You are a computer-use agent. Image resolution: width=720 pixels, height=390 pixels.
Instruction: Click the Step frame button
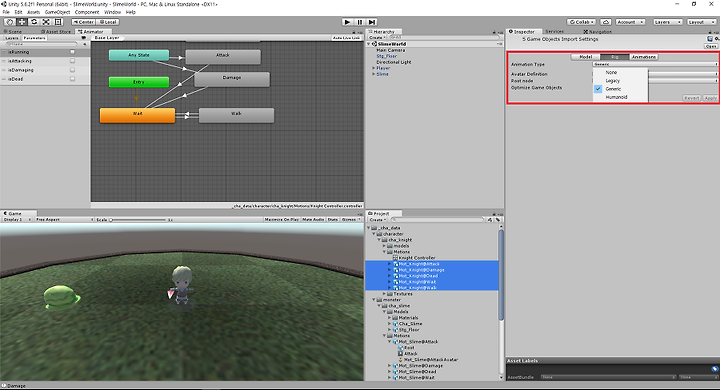coord(371,22)
